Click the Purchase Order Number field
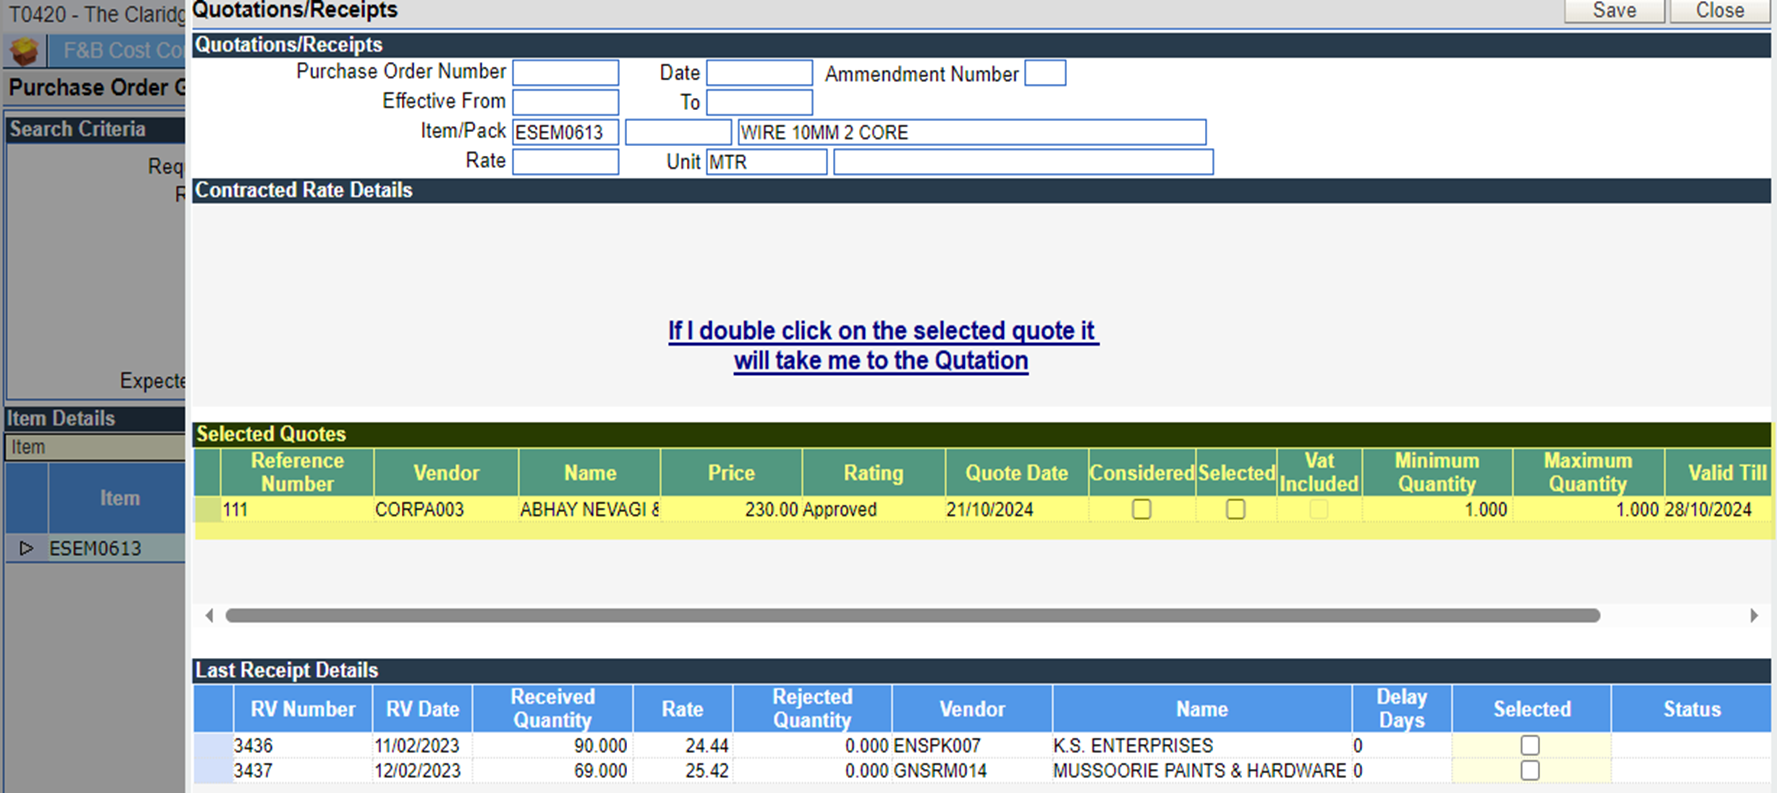Image resolution: width=1777 pixels, height=793 pixels. pyautogui.click(x=565, y=73)
